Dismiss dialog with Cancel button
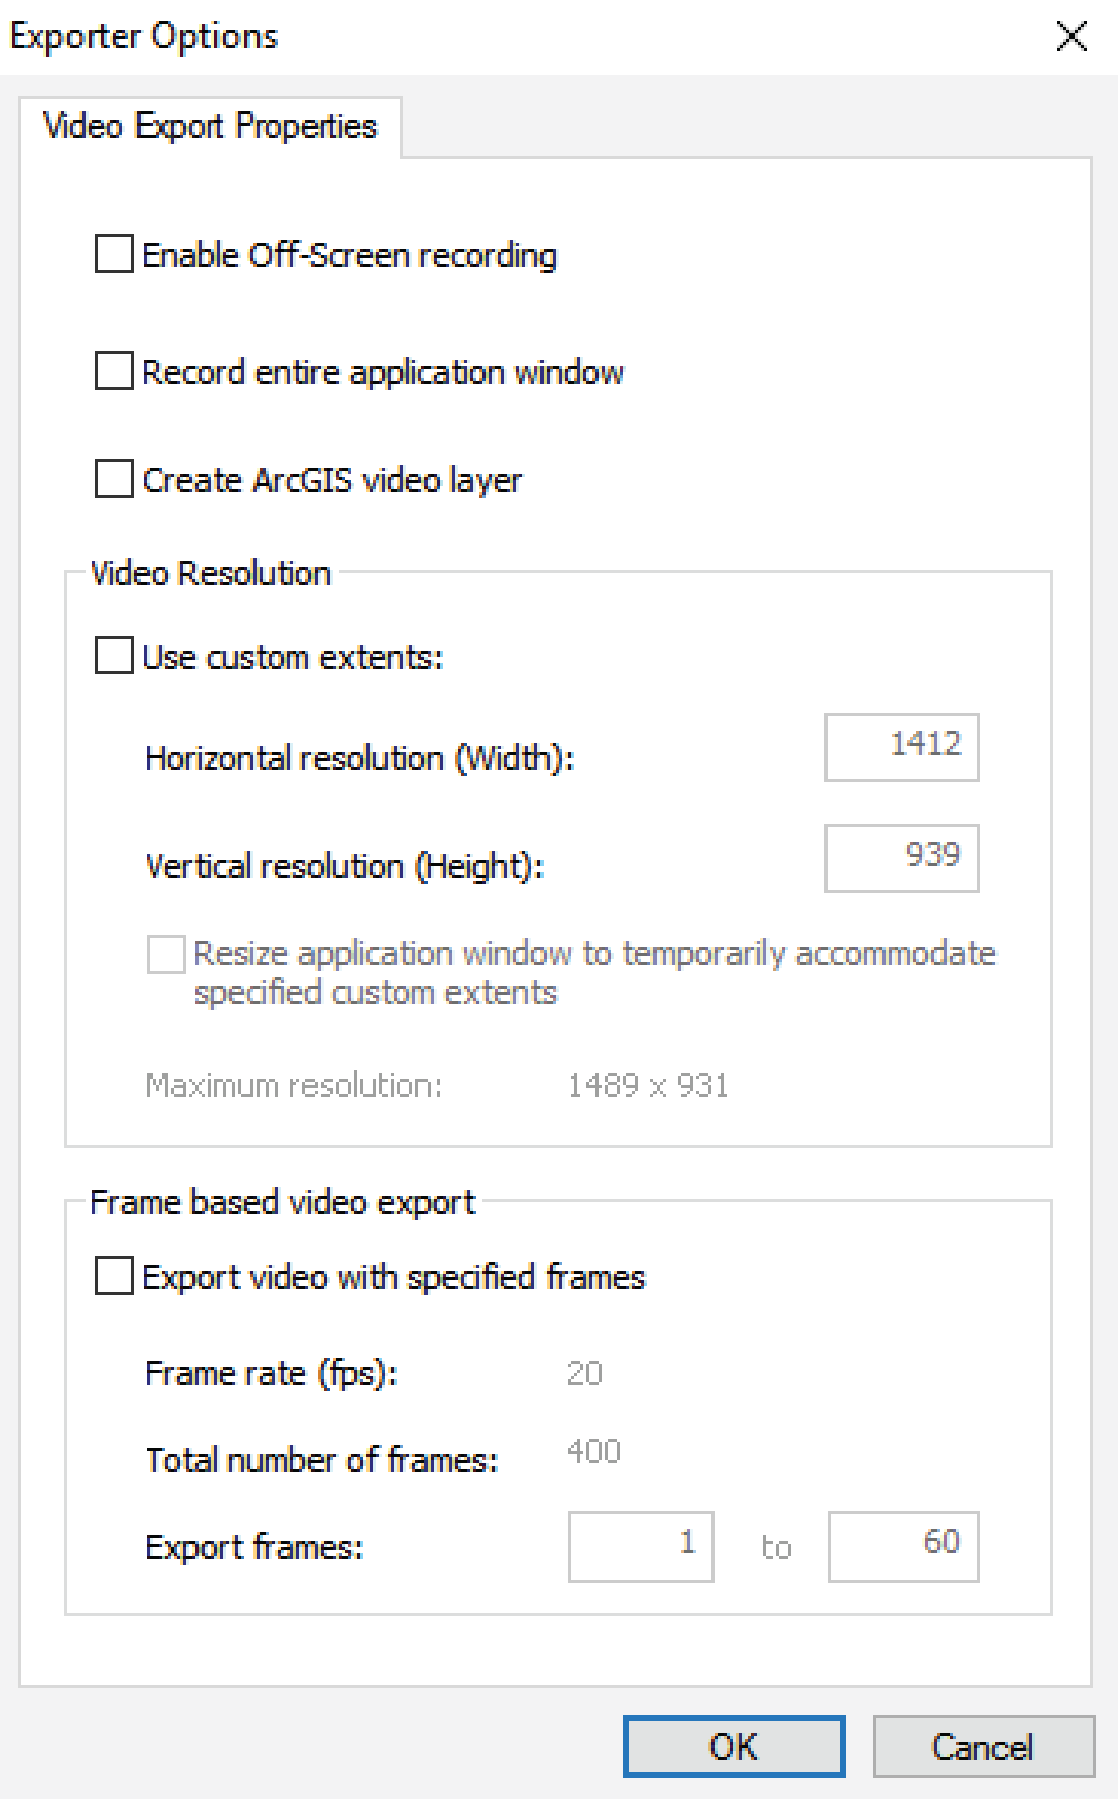The height and width of the screenshot is (1799, 1118). (984, 1747)
